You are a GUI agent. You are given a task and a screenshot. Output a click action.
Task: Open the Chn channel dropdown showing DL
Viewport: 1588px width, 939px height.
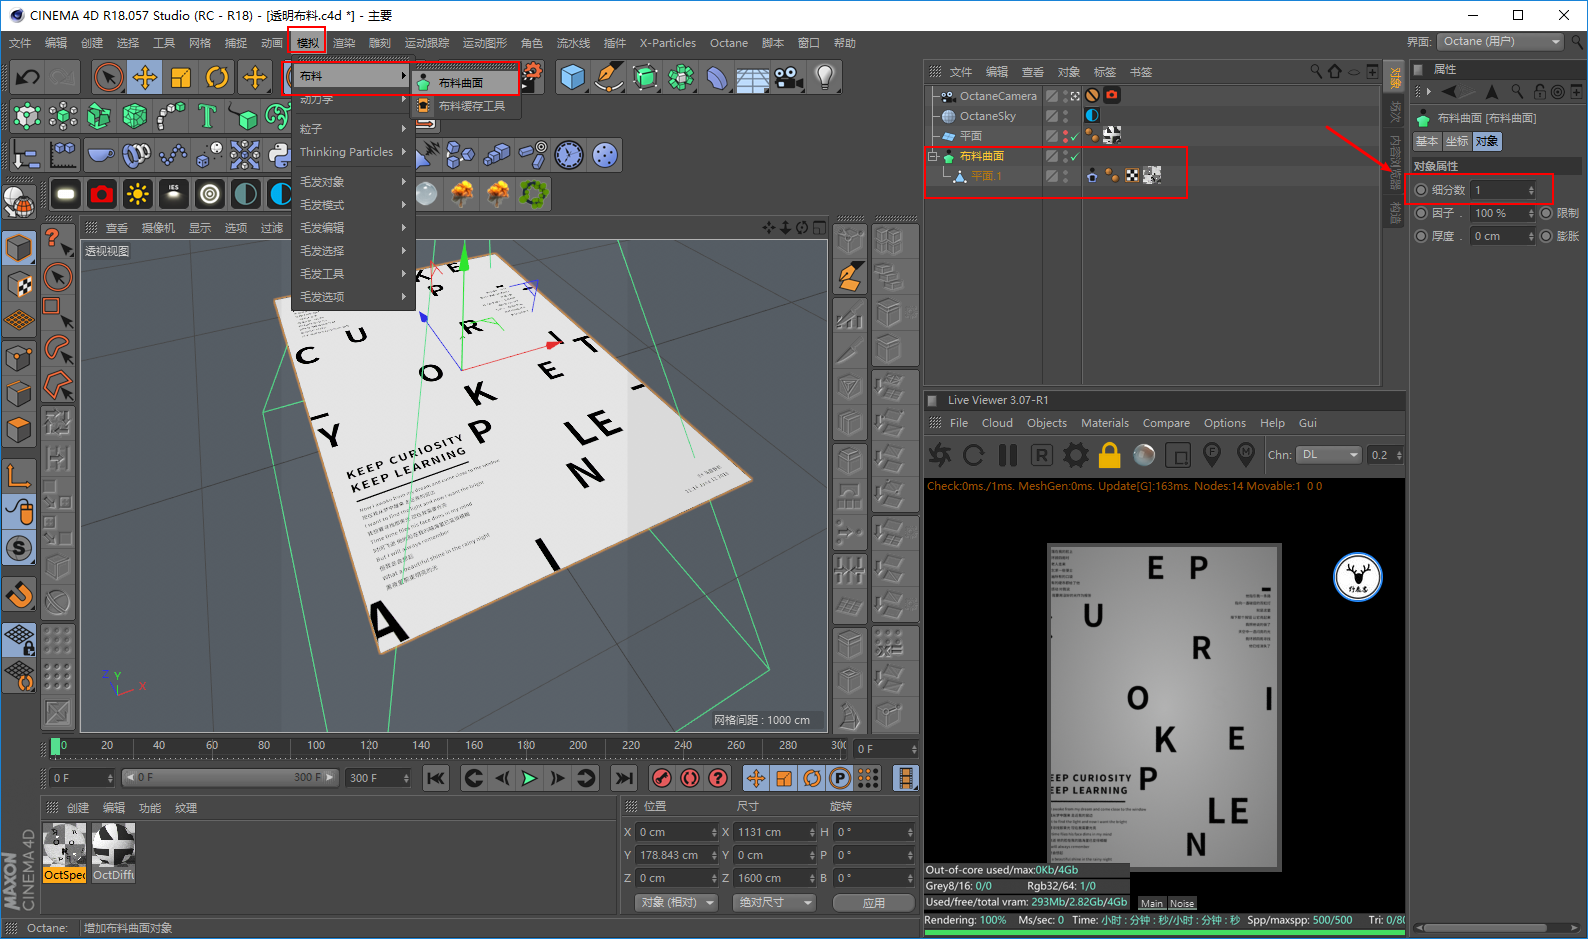[x=1328, y=455]
